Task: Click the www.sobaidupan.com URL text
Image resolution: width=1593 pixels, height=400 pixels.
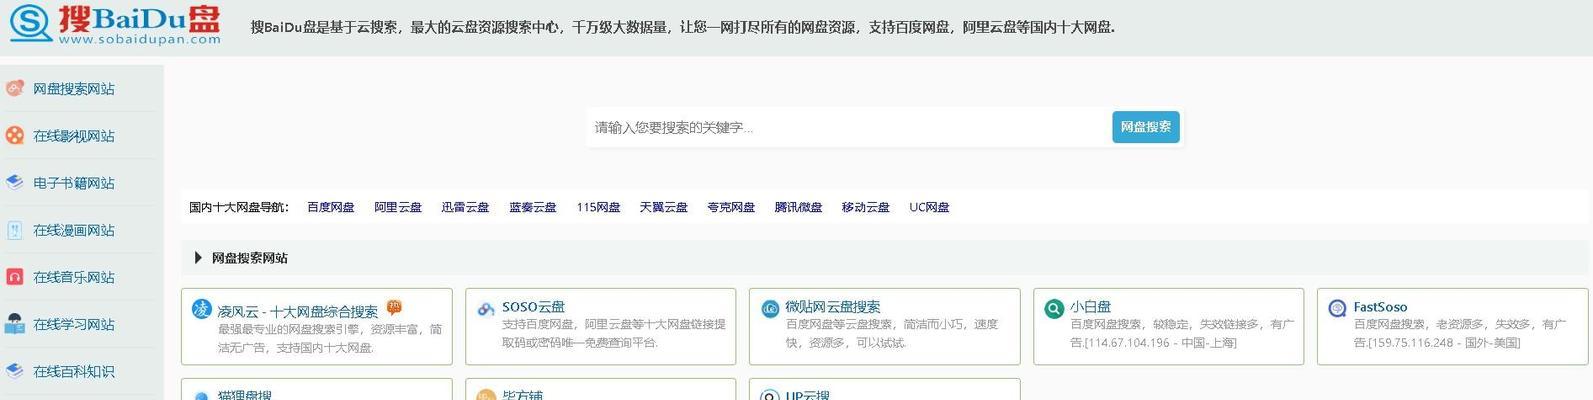Action: pyautogui.click(x=139, y=40)
